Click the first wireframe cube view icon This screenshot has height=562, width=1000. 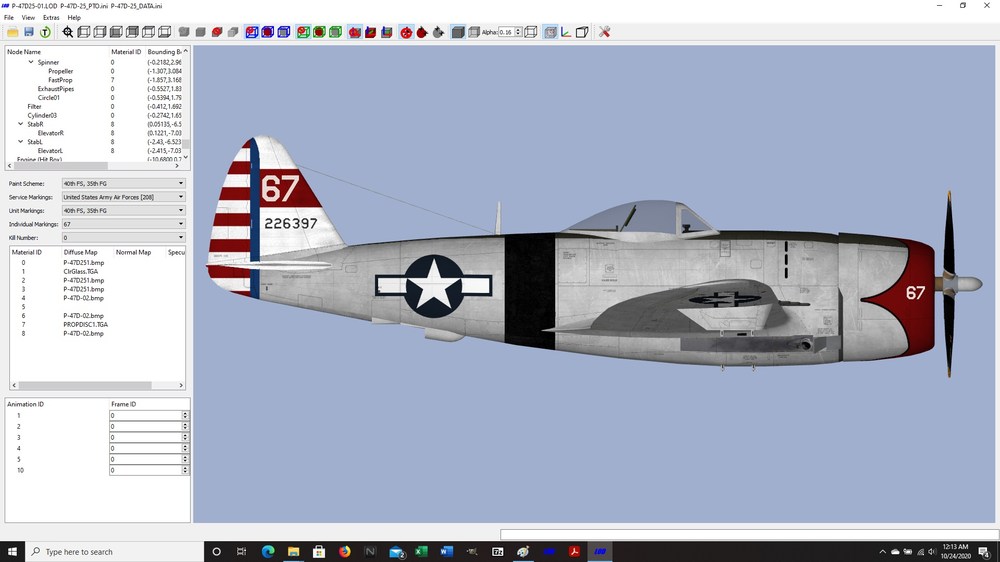pos(84,32)
